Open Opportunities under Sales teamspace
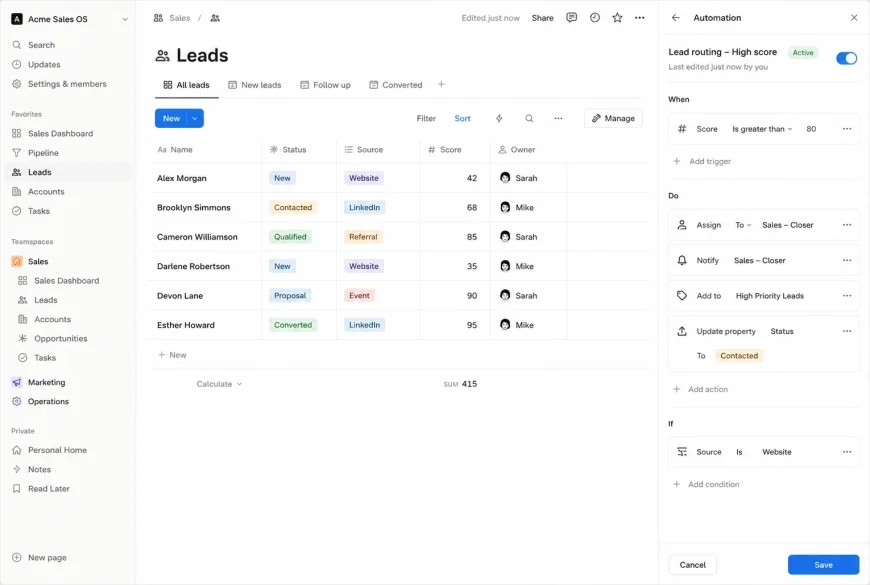Image resolution: width=870 pixels, height=585 pixels. pos(60,339)
